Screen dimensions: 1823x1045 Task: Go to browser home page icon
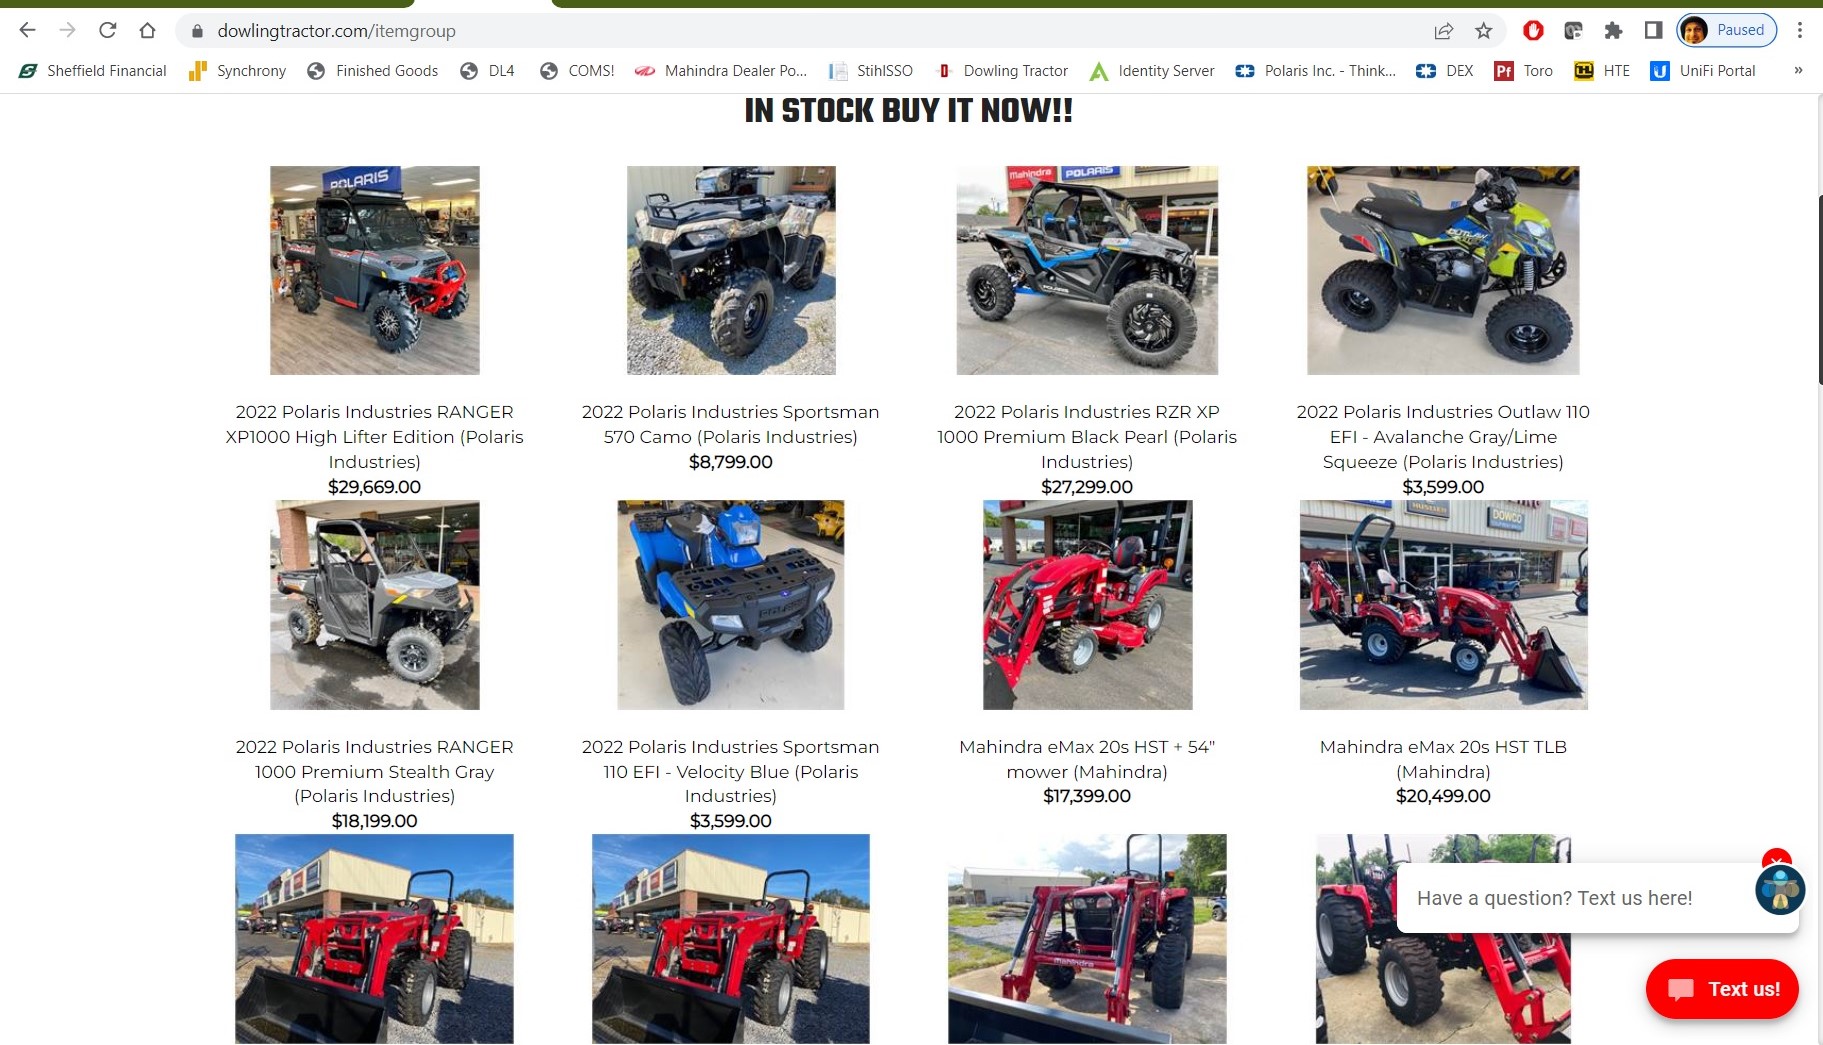pyautogui.click(x=148, y=30)
